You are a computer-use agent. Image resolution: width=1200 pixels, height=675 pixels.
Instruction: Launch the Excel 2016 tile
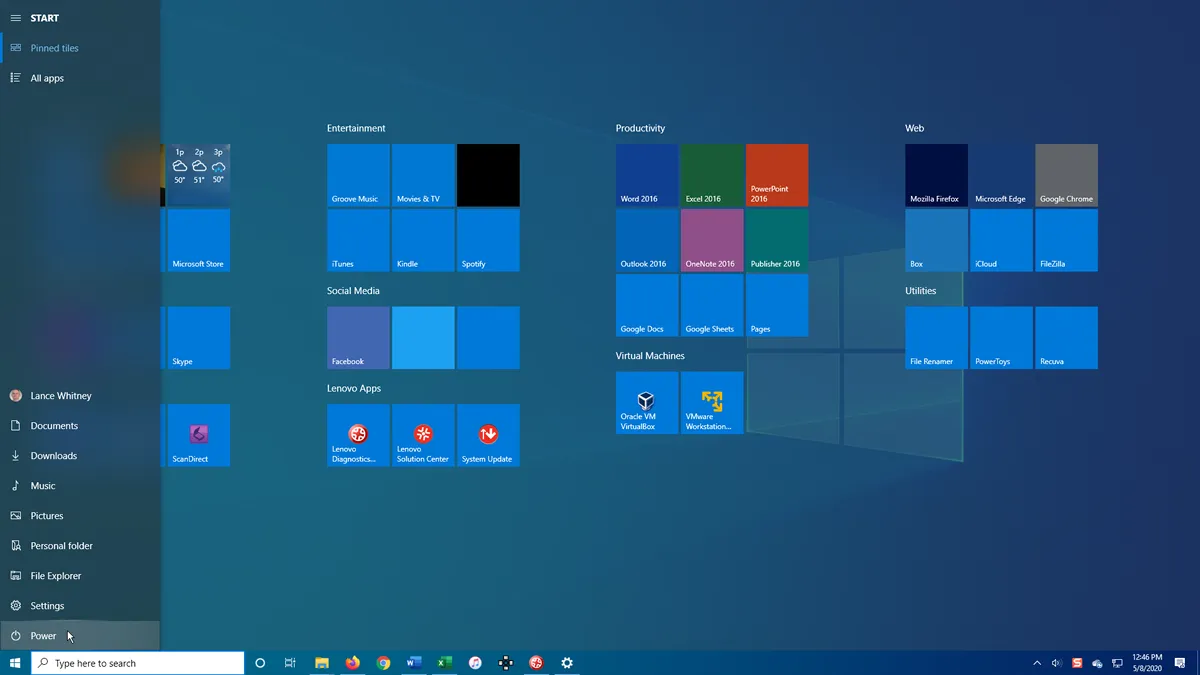coord(712,175)
